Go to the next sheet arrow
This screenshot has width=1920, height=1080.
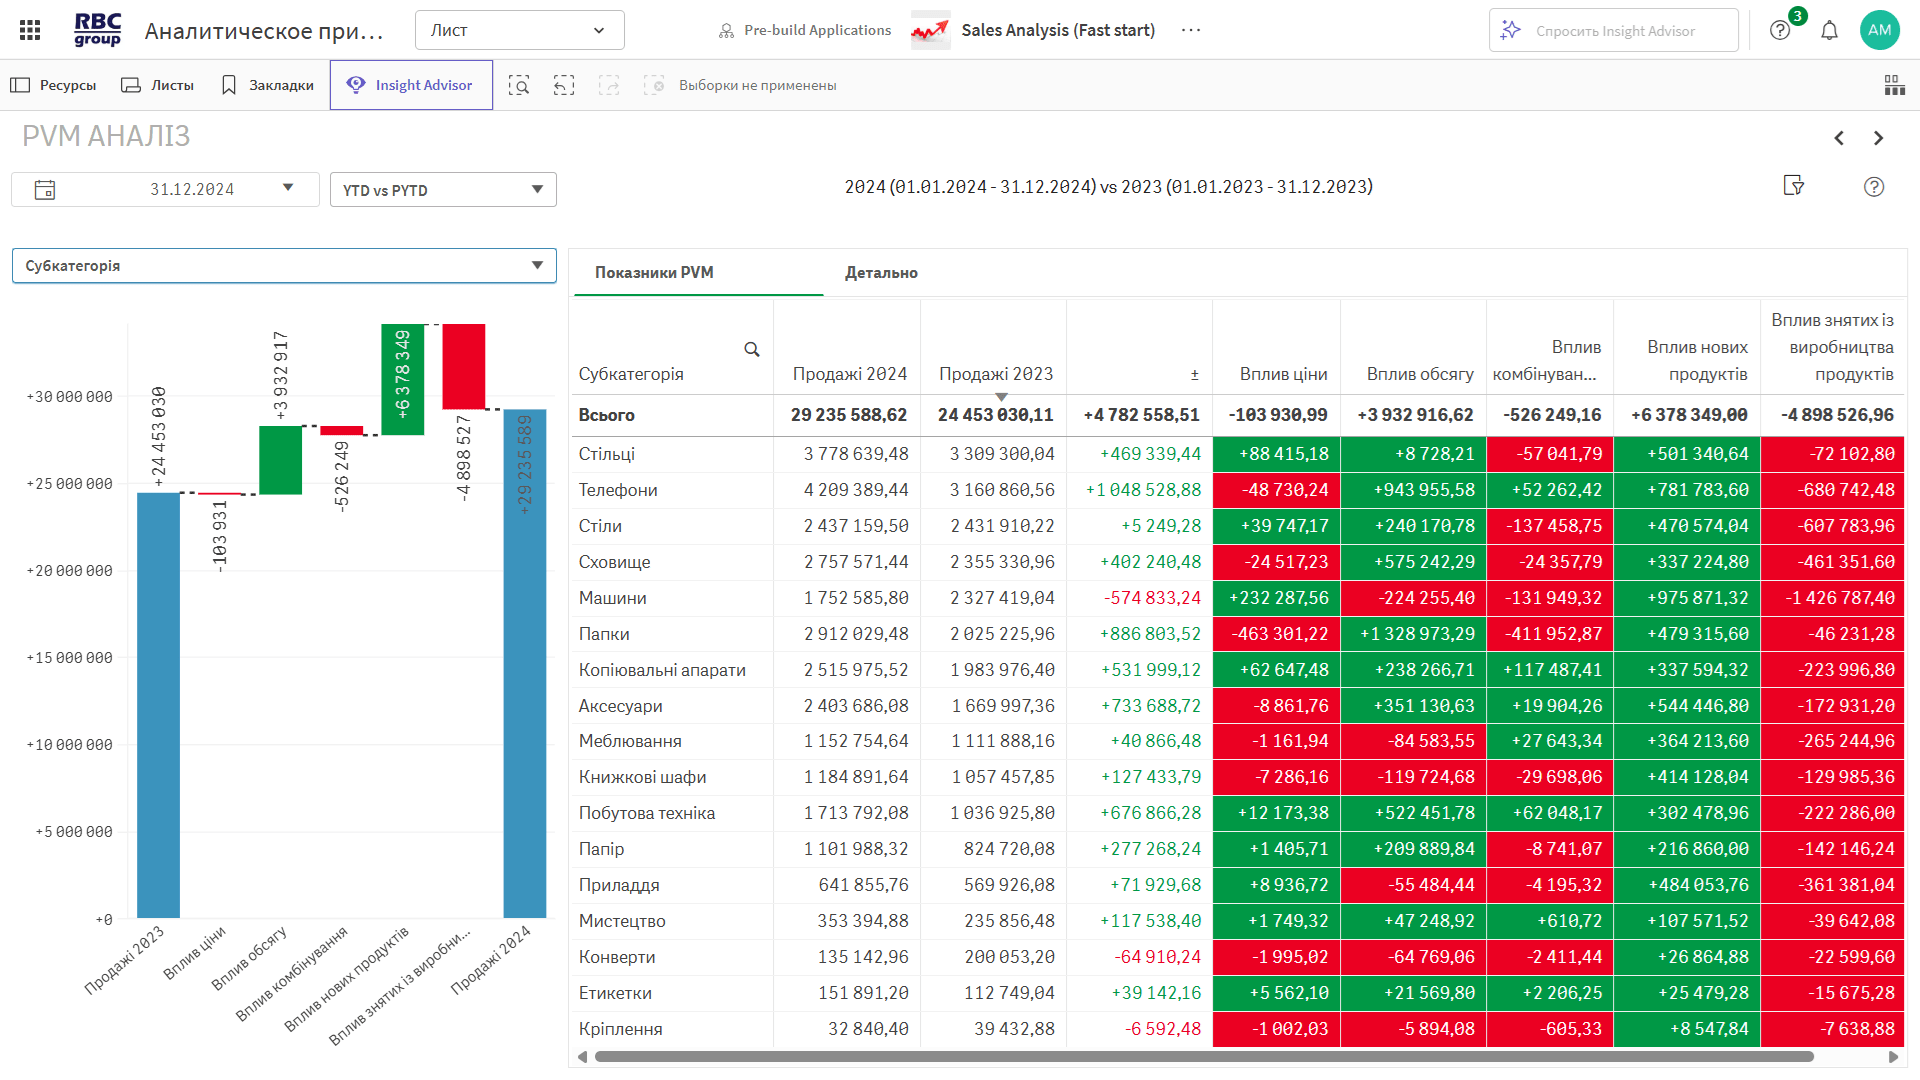coord(1878,138)
